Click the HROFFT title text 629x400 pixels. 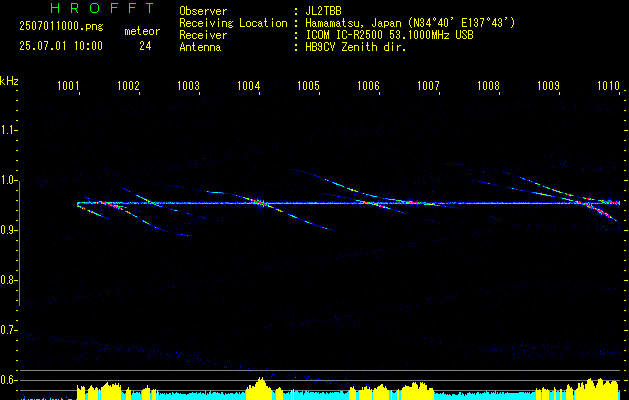102,8
